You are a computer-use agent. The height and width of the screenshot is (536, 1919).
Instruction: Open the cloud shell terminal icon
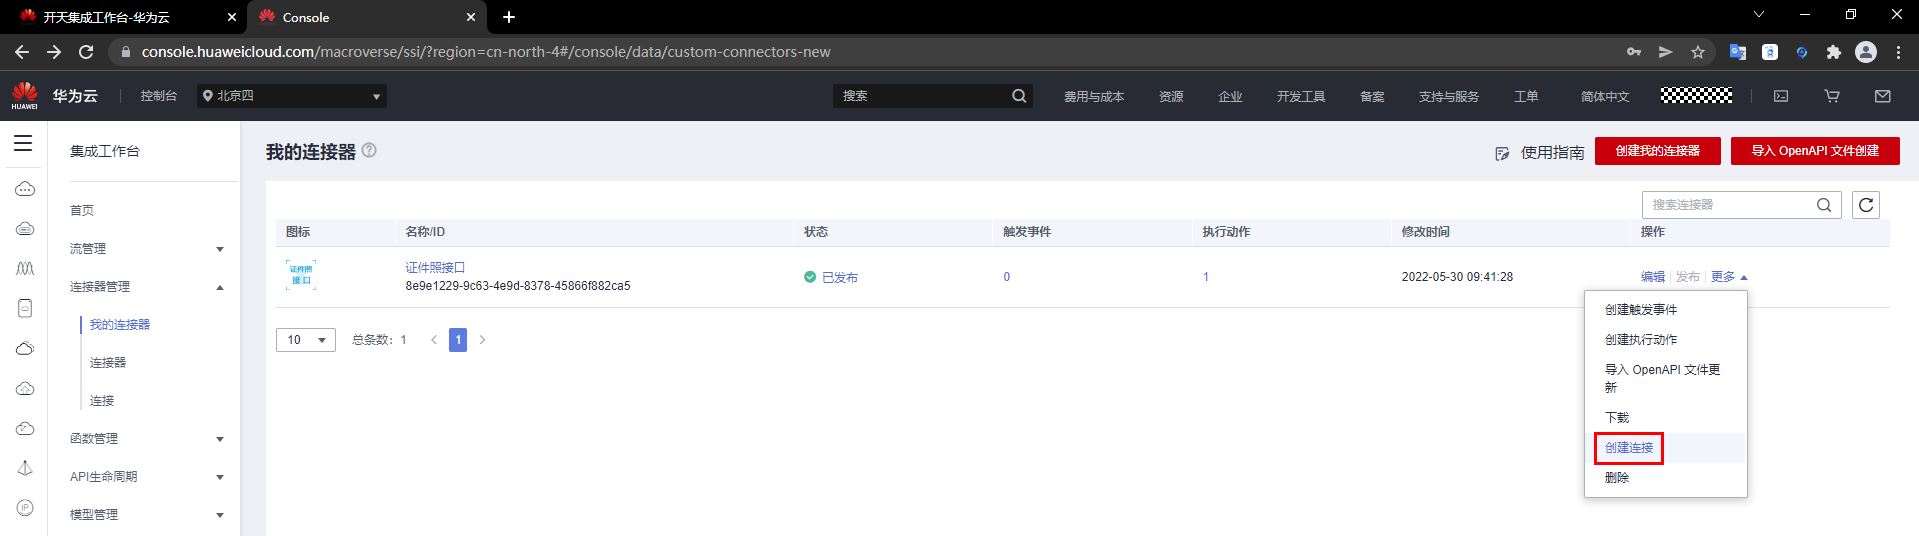[1781, 96]
